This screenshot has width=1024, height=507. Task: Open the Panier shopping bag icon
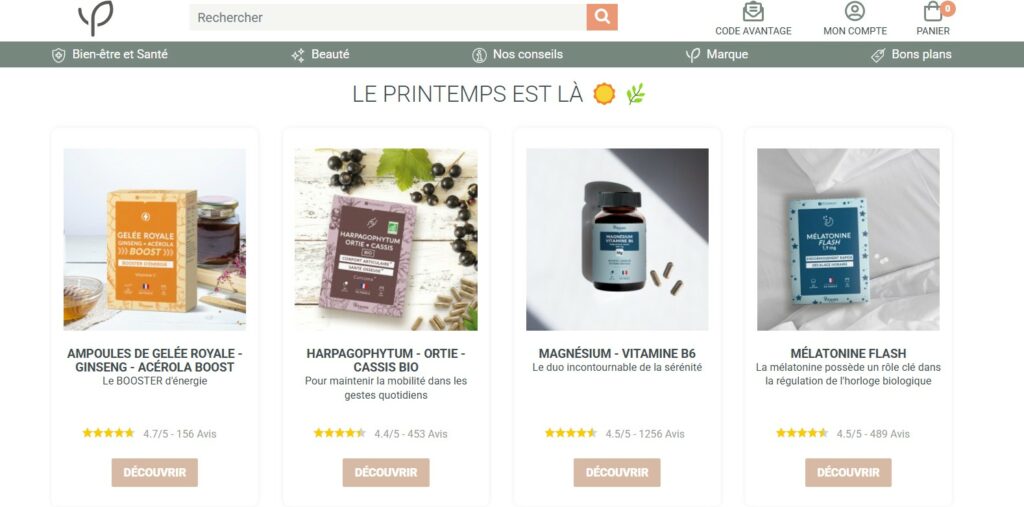coord(933,11)
